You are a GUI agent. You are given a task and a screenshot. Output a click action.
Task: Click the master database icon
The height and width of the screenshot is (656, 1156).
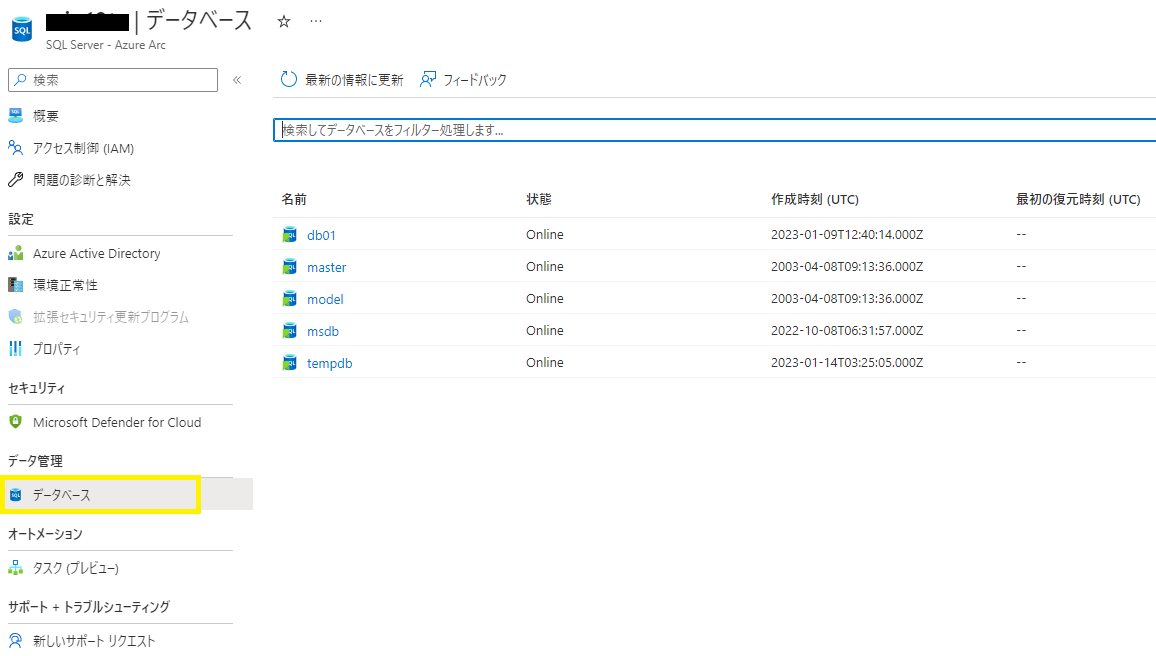pyautogui.click(x=290, y=267)
